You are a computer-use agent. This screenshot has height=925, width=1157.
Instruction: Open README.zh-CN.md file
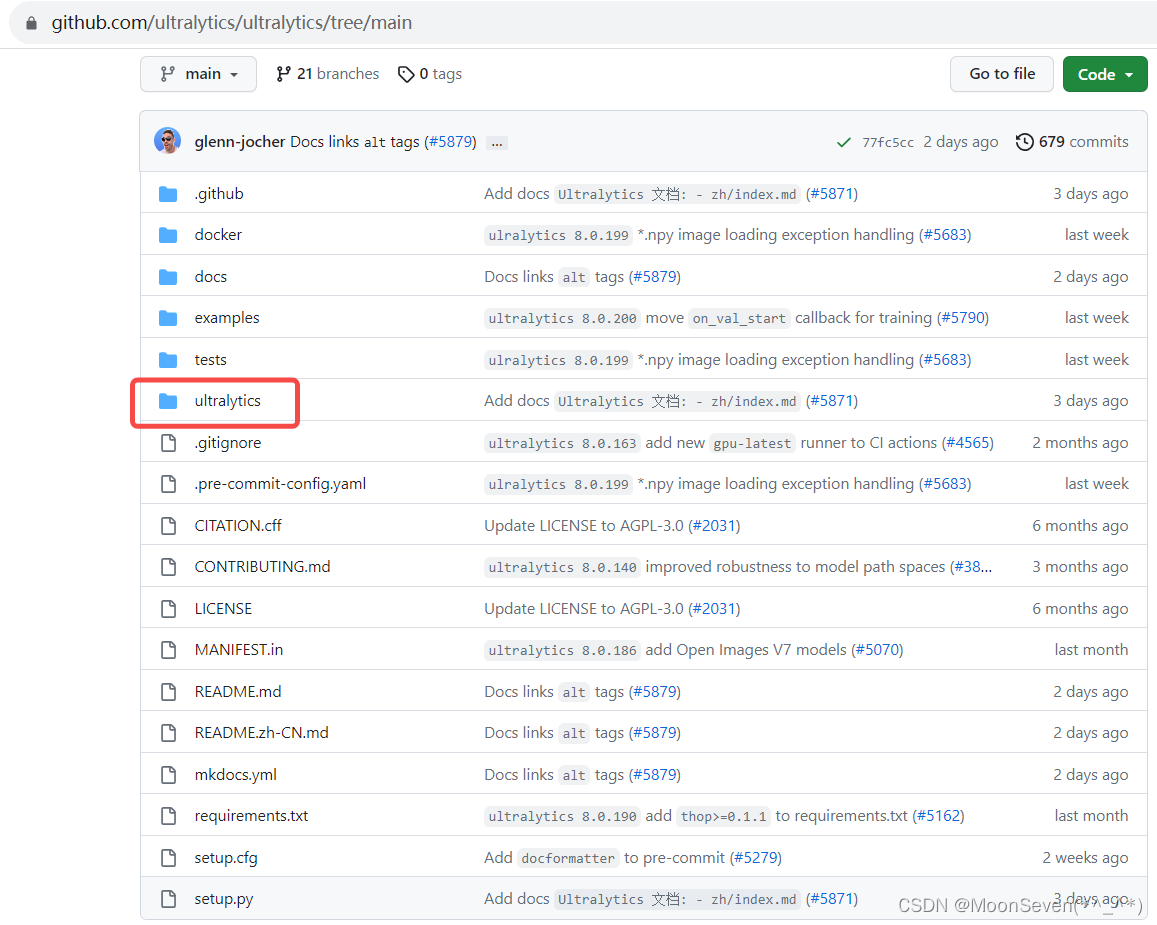click(261, 733)
